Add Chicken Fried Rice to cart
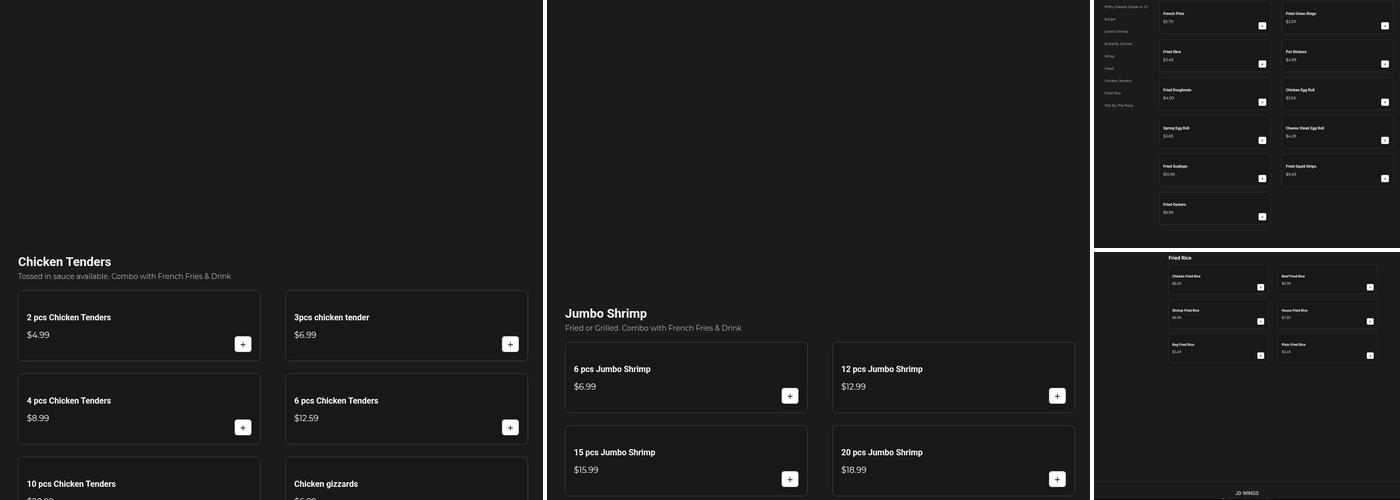This screenshot has height=500, width=1400. [1261, 287]
